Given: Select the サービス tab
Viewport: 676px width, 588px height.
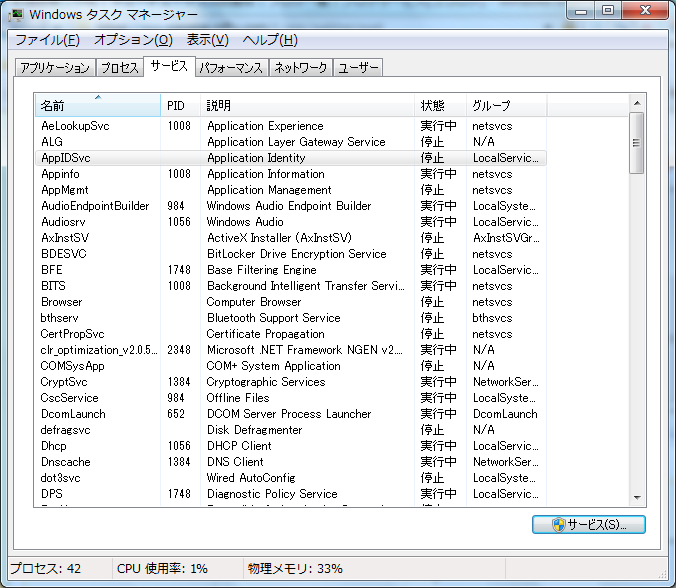Looking at the screenshot, I should pos(169,66).
